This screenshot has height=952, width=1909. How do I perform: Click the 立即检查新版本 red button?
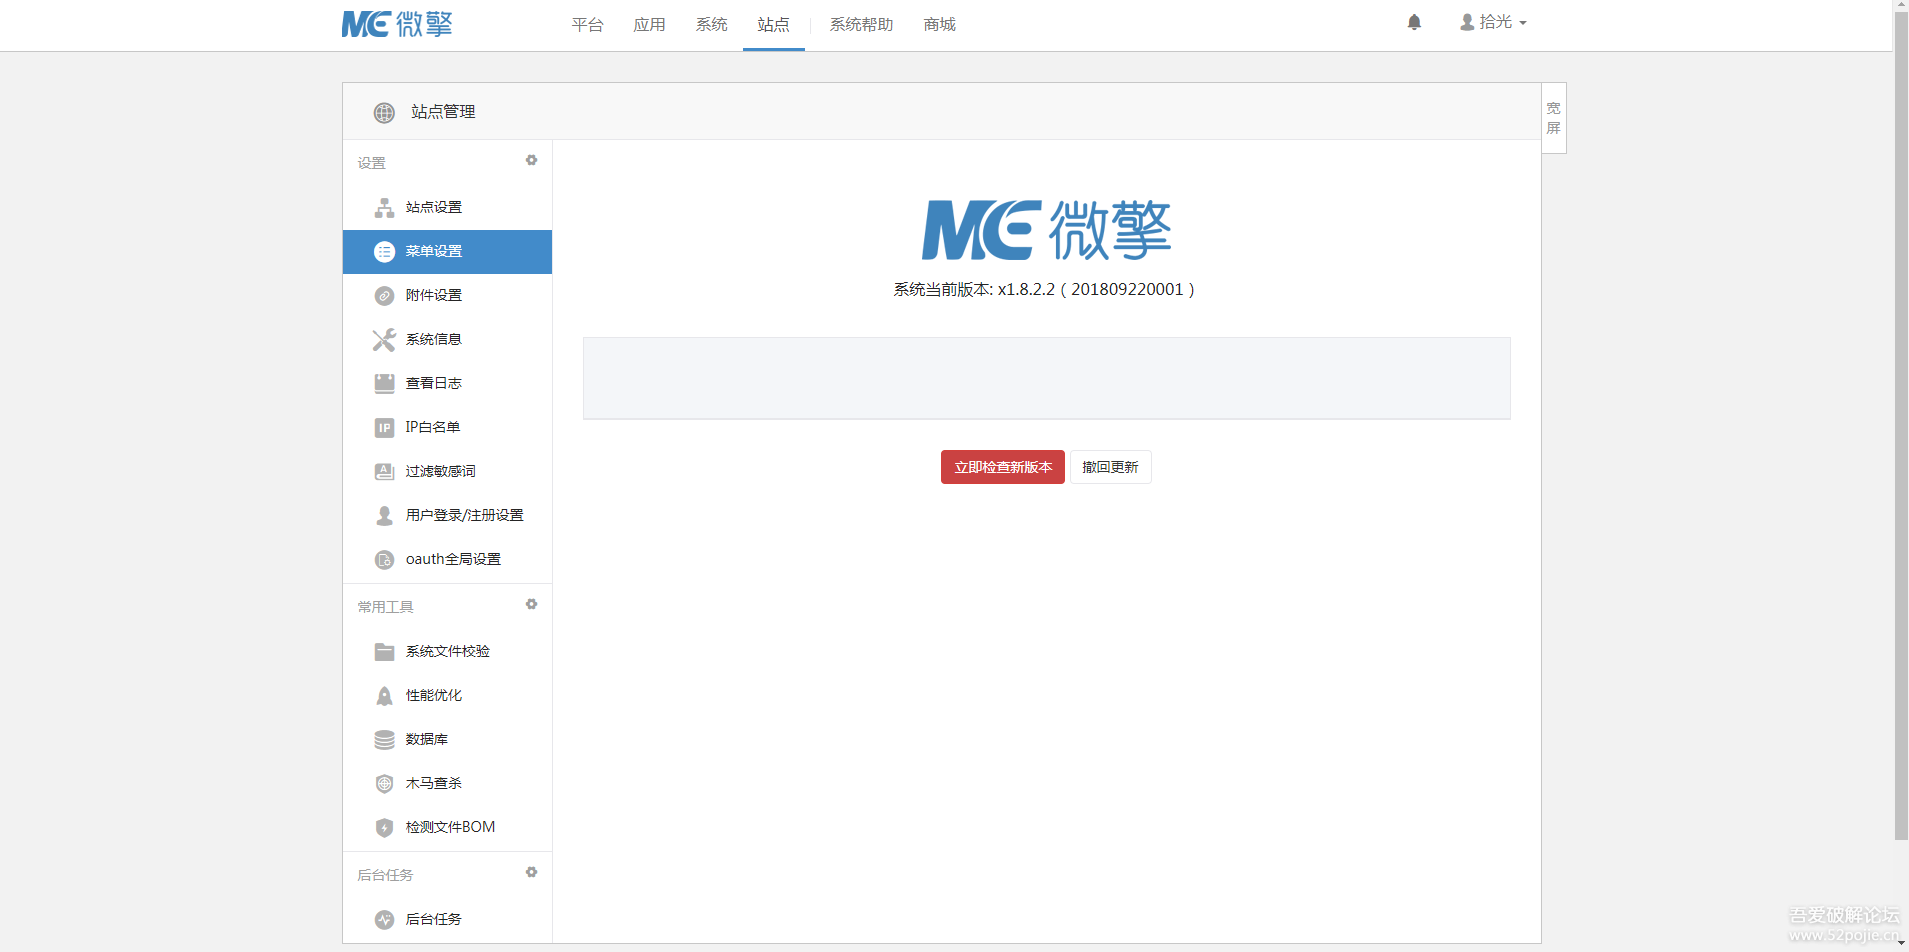pos(1003,467)
